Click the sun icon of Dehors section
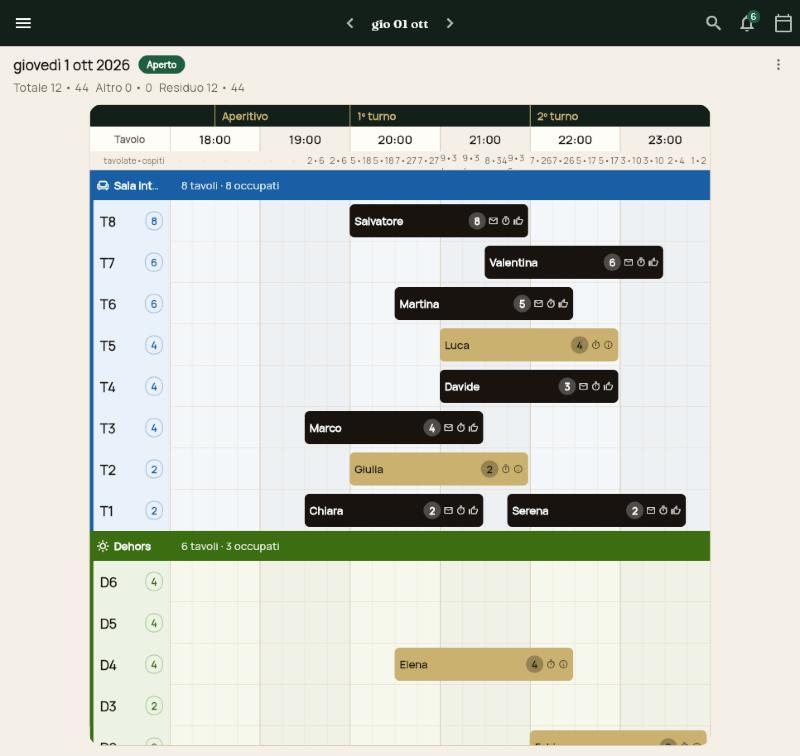The height and width of the screenshot is (756, 800). click(103, 546)
